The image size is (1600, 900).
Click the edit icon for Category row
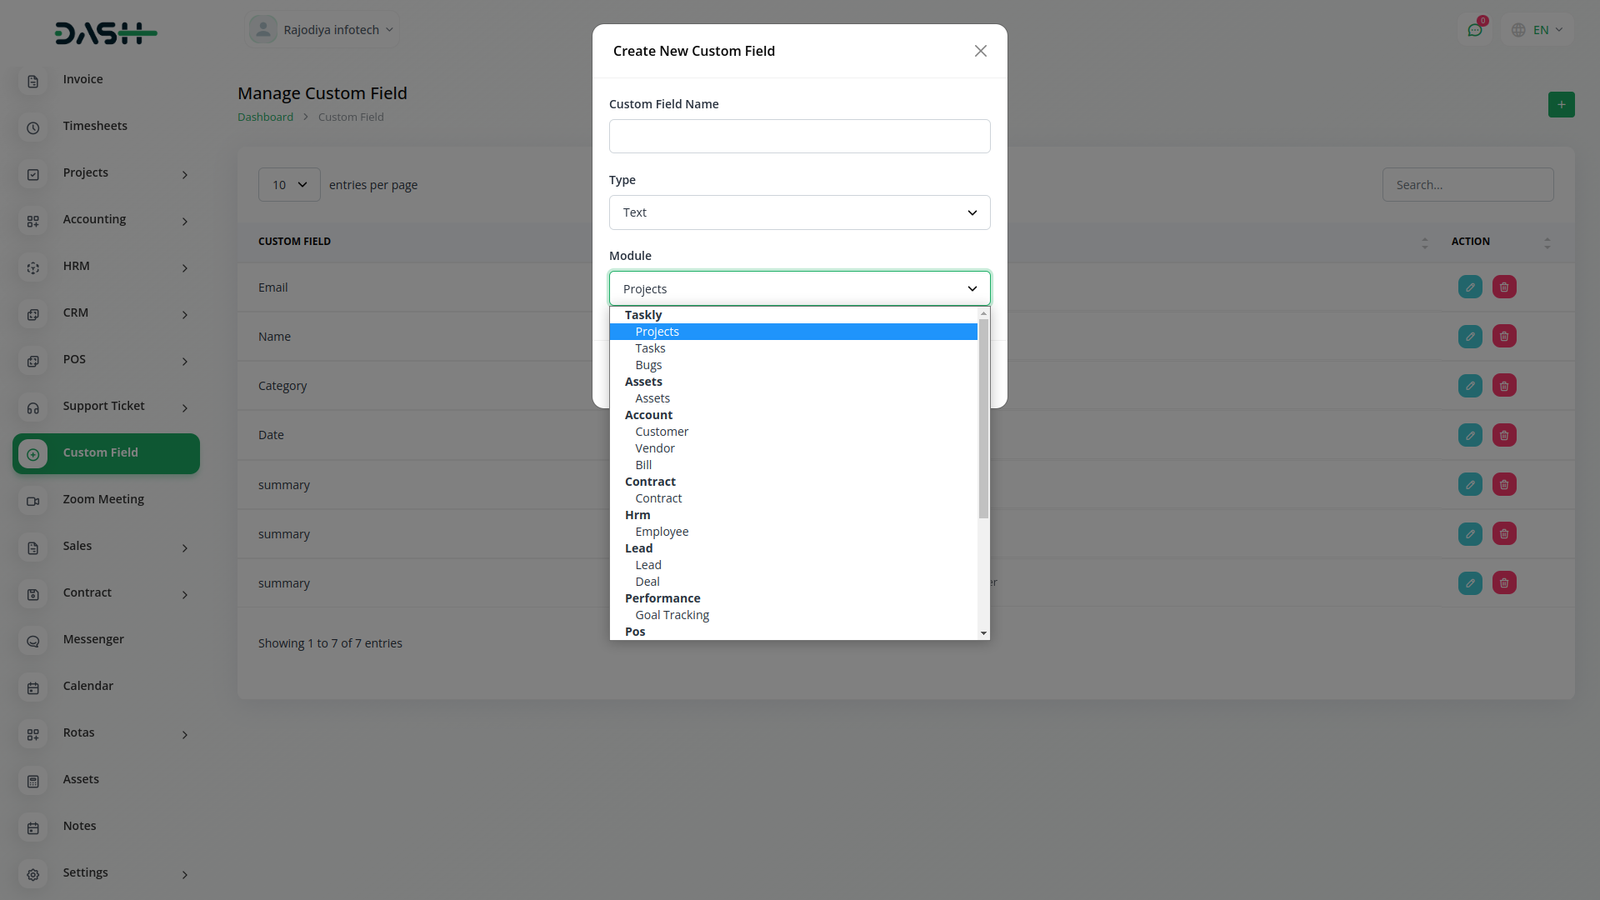pos(1470,386)
